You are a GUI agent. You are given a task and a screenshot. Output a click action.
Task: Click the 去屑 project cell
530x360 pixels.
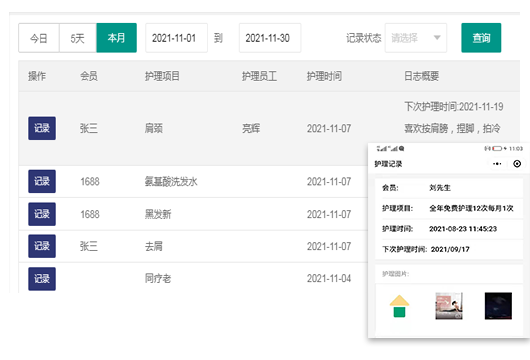(x=154, y=246)
